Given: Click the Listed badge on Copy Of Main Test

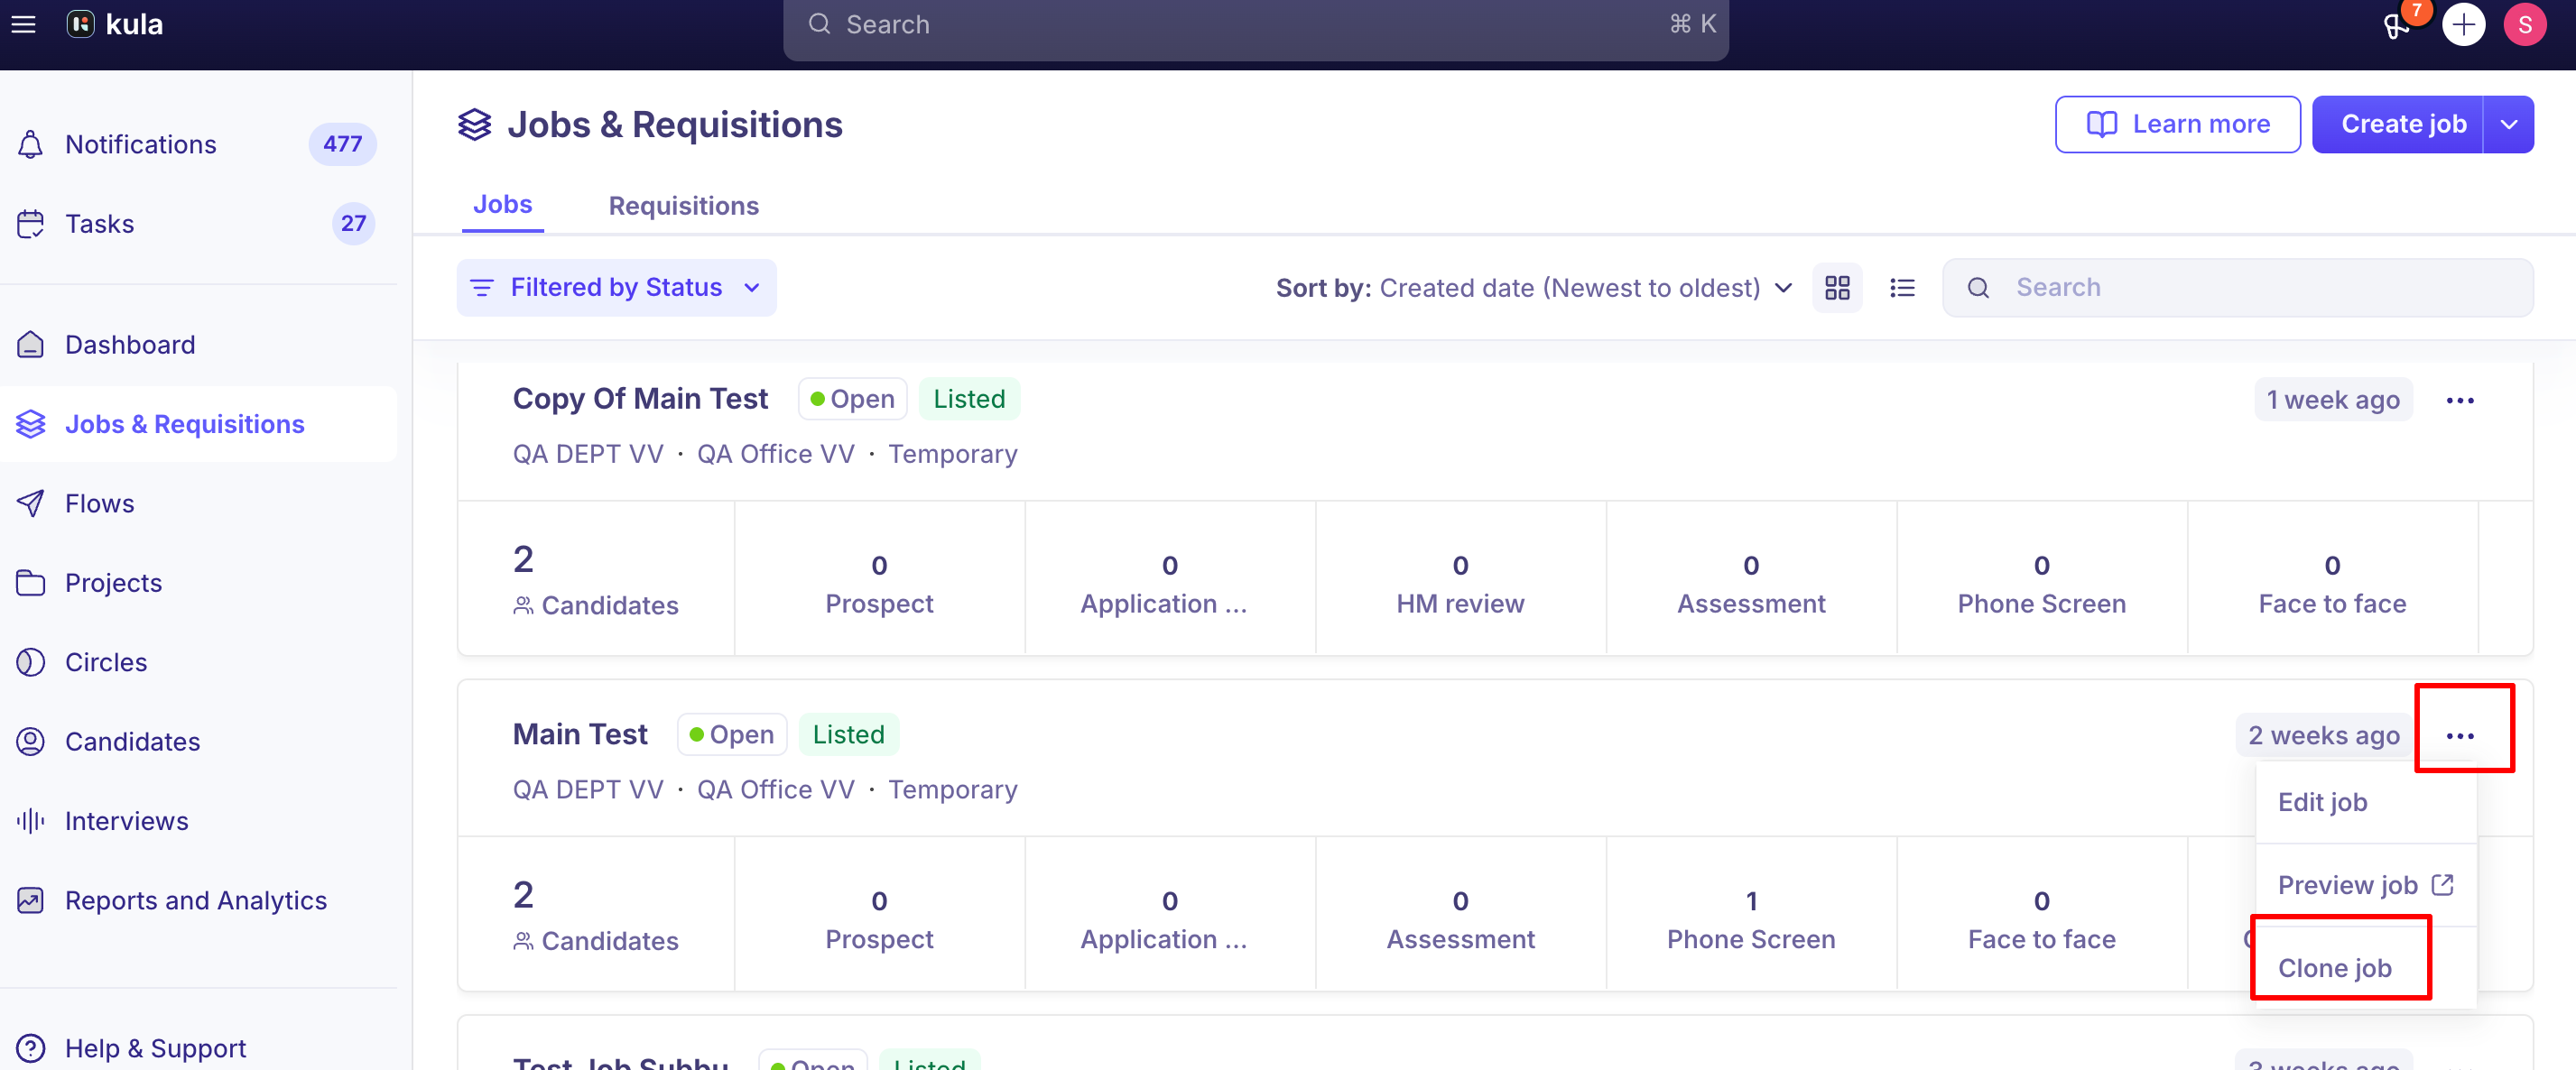Looking at the screenshot, I should click(x=969, y=399).
